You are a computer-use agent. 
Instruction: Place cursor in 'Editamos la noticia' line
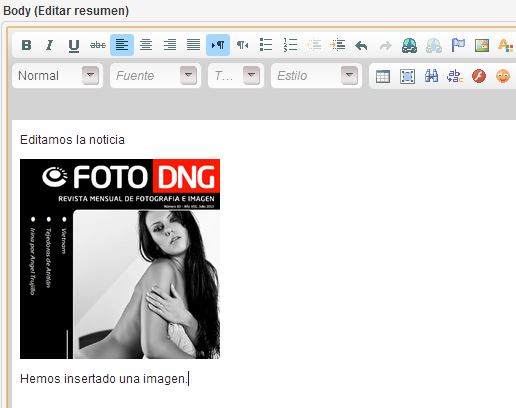72,140
